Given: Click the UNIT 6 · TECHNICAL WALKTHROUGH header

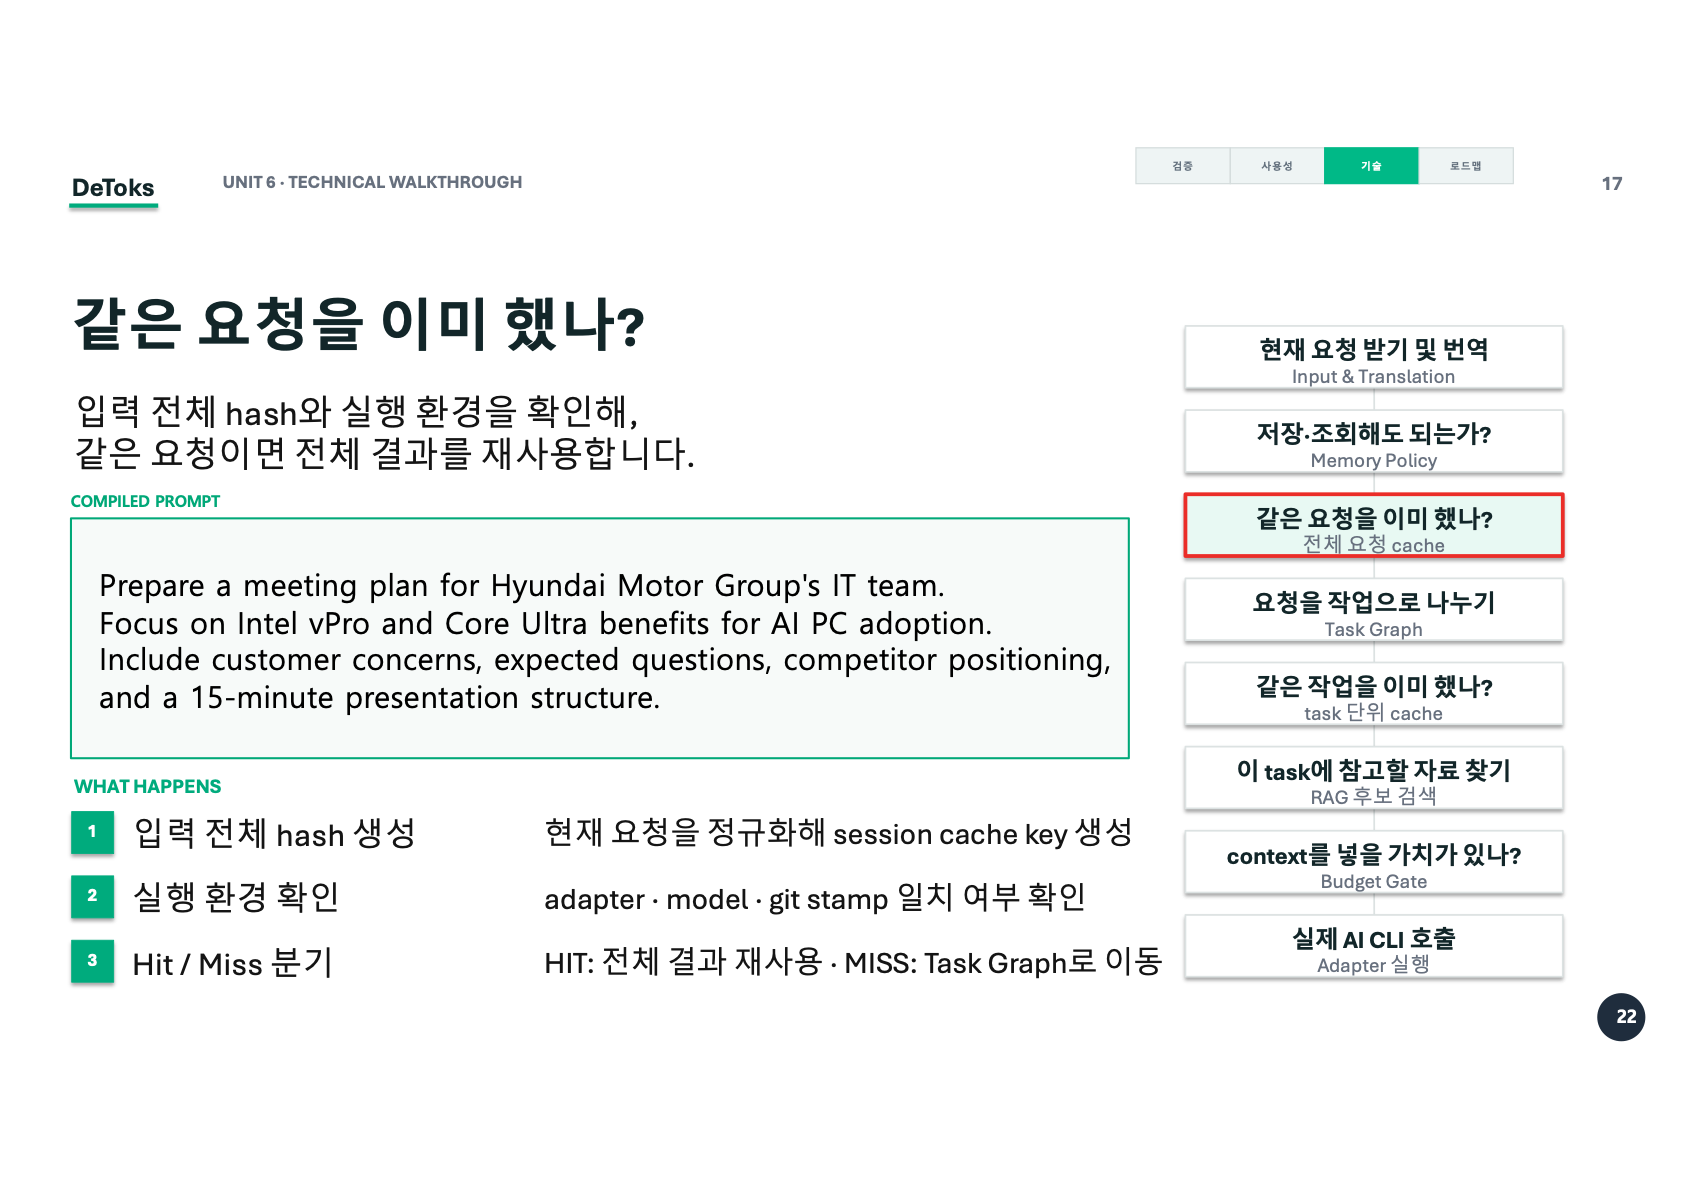Looking at the screenshot, I should pyautogui.click(x=372, y=182).
